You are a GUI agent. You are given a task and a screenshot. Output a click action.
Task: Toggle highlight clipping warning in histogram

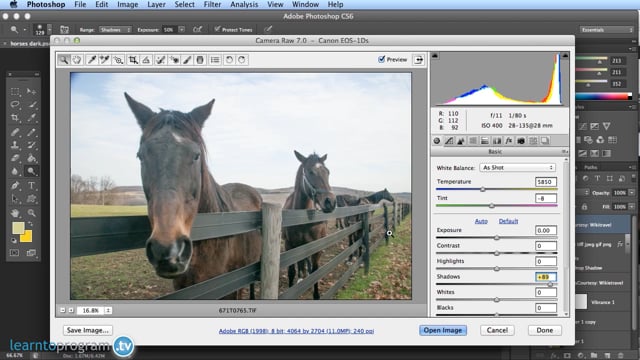pos(564,56)
